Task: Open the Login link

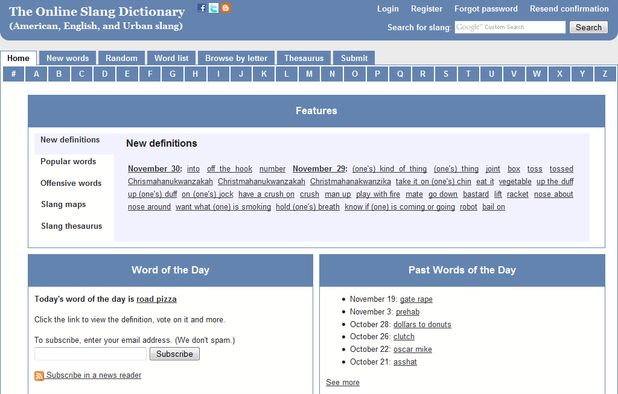Action: [388, 9]
